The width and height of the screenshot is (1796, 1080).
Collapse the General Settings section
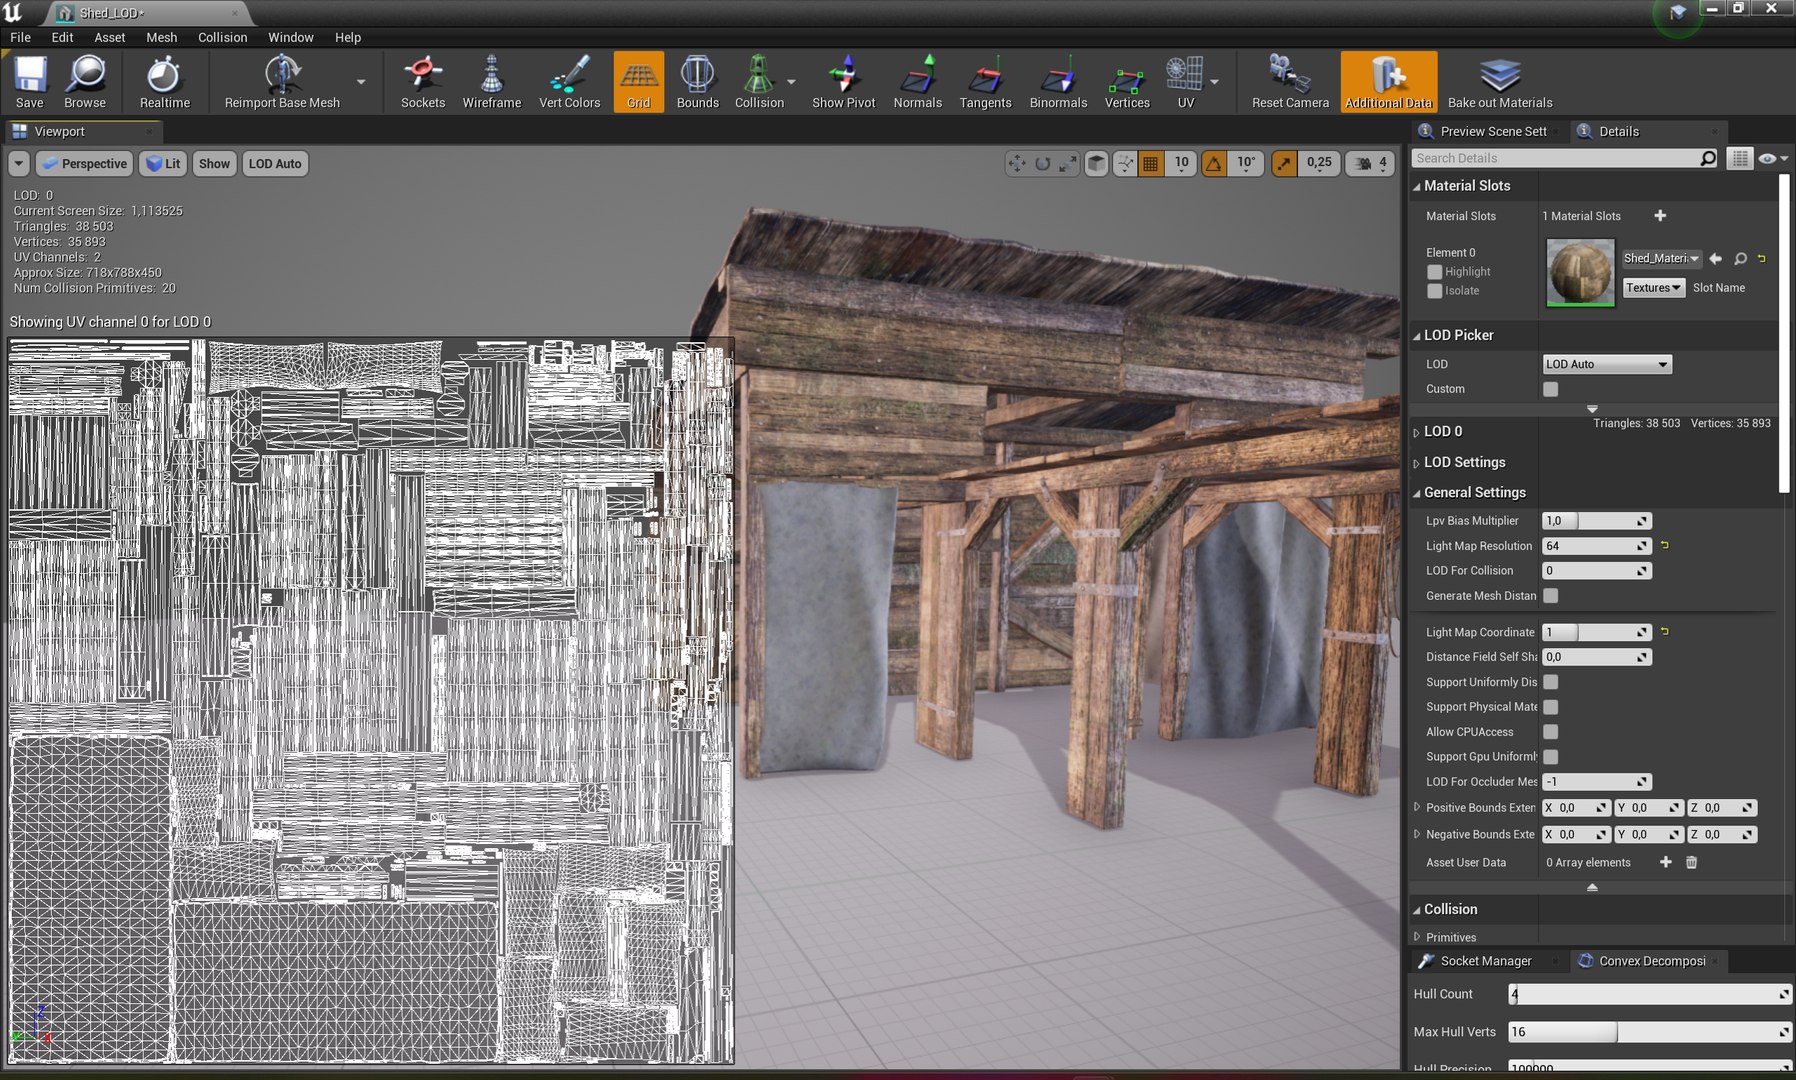tap(1416, 493)
